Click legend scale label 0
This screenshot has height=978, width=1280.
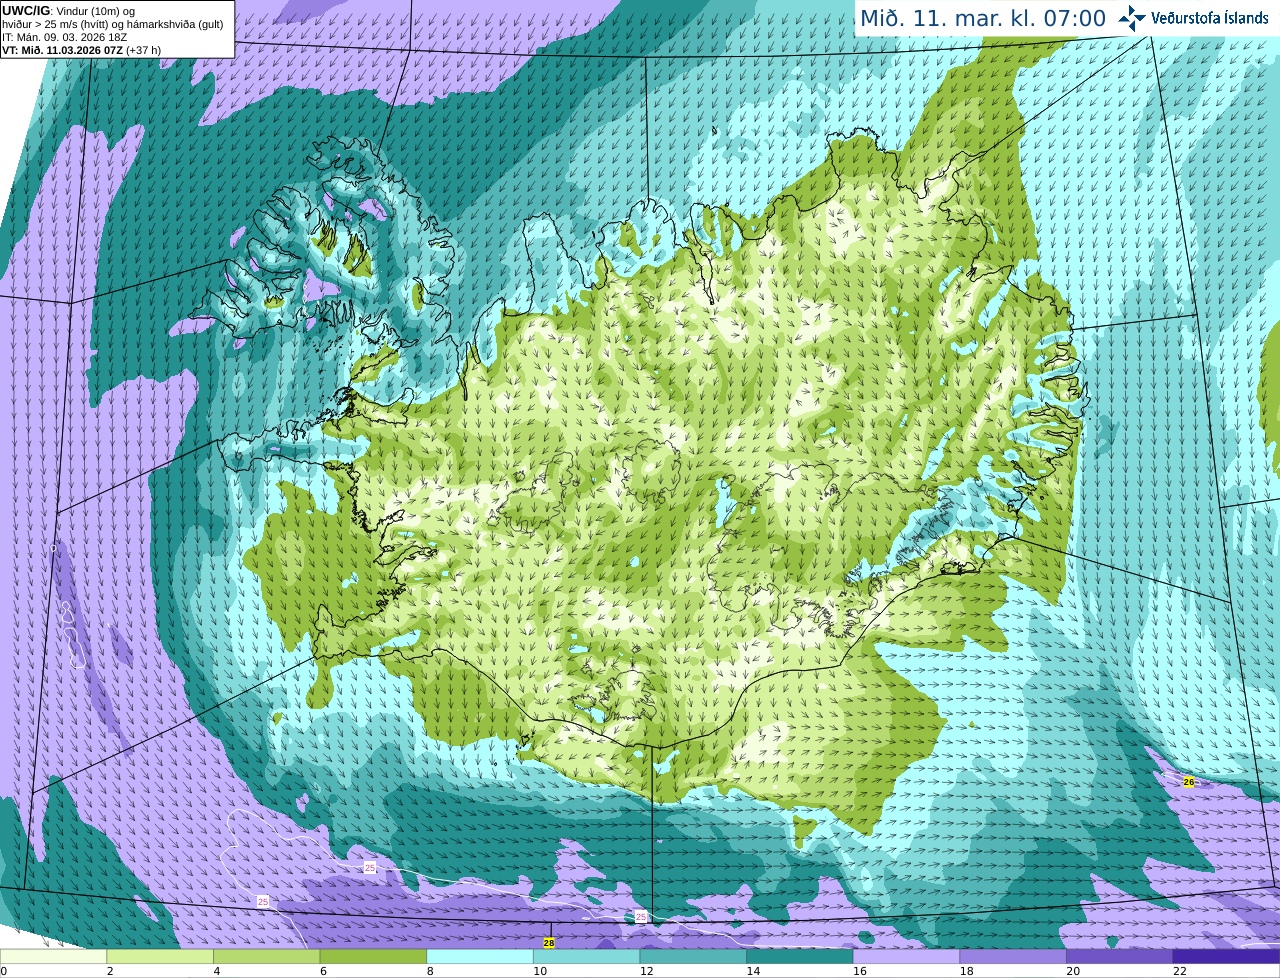tap(4, 971)
